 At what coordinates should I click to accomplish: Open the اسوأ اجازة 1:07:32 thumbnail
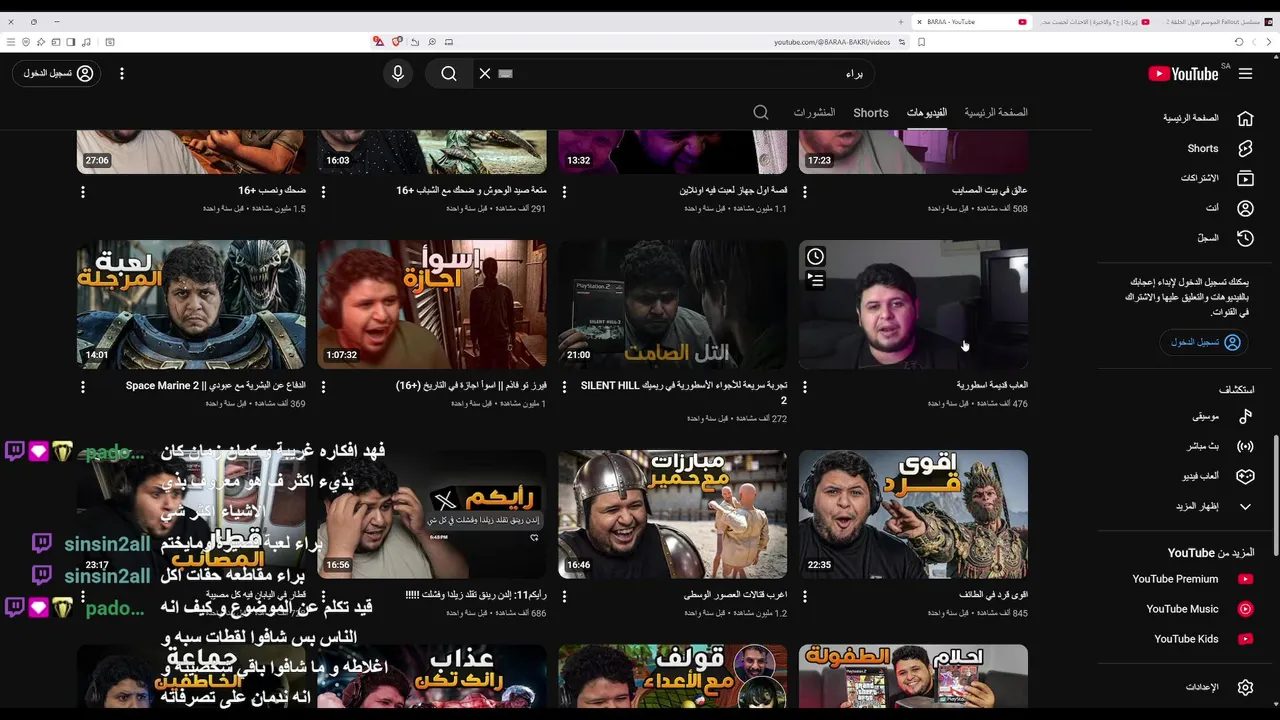[x=432, y=304]
